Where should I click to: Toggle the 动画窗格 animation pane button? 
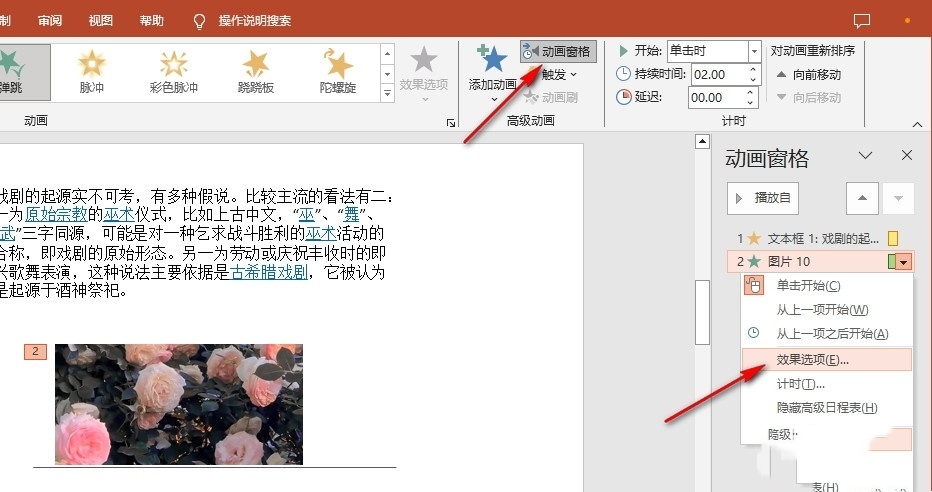coord(558,51)
